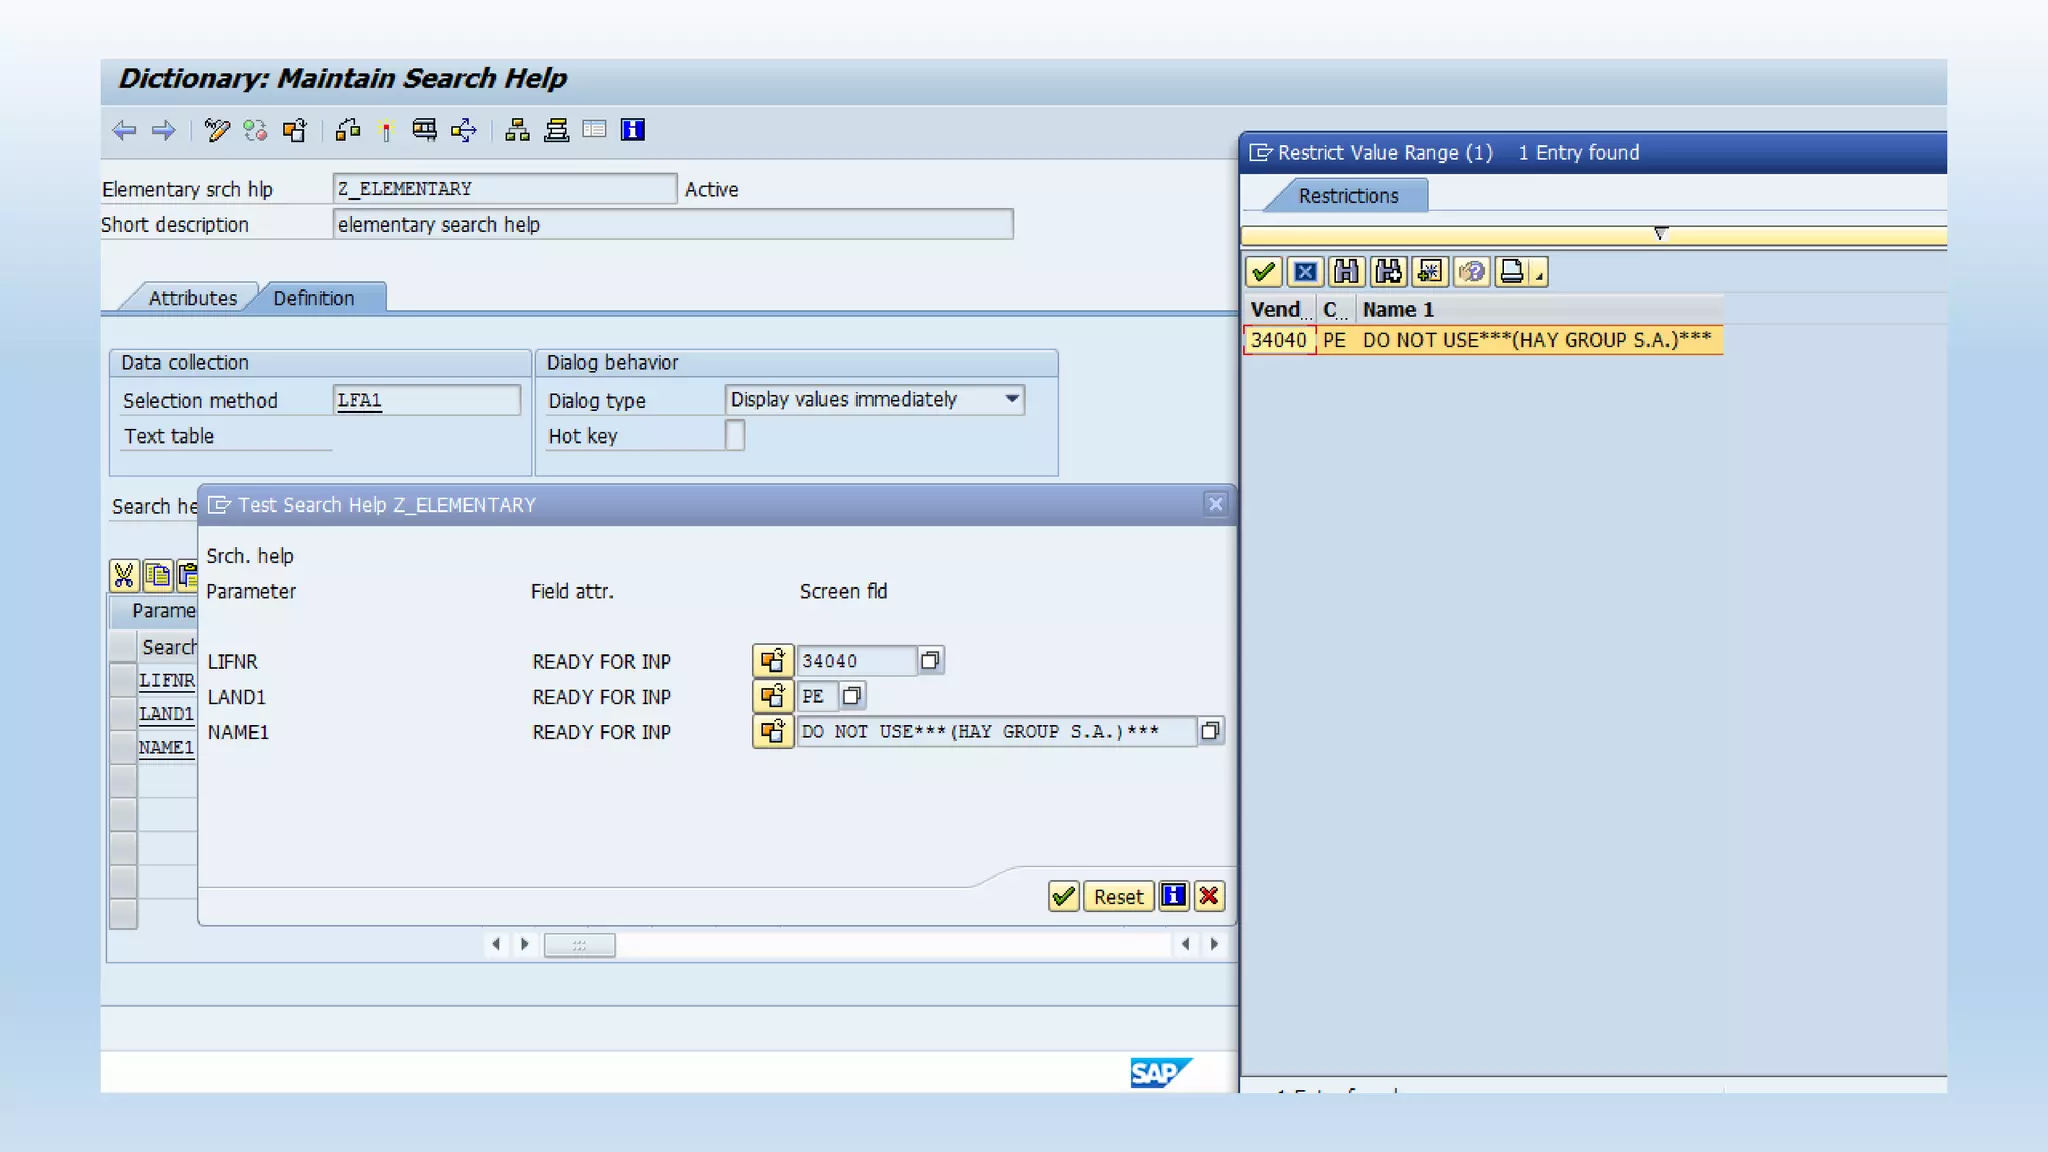This screenshot has width=2048, height=1152.
Task: Click the Display/Change pencil toolbar icon
Action: (x=216, y=130)
